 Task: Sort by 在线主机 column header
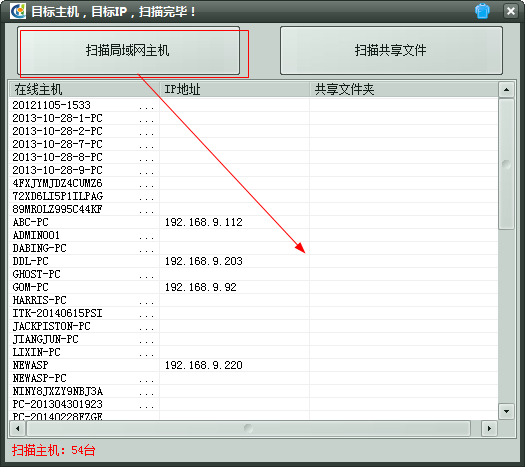click(x=84, y=89)
